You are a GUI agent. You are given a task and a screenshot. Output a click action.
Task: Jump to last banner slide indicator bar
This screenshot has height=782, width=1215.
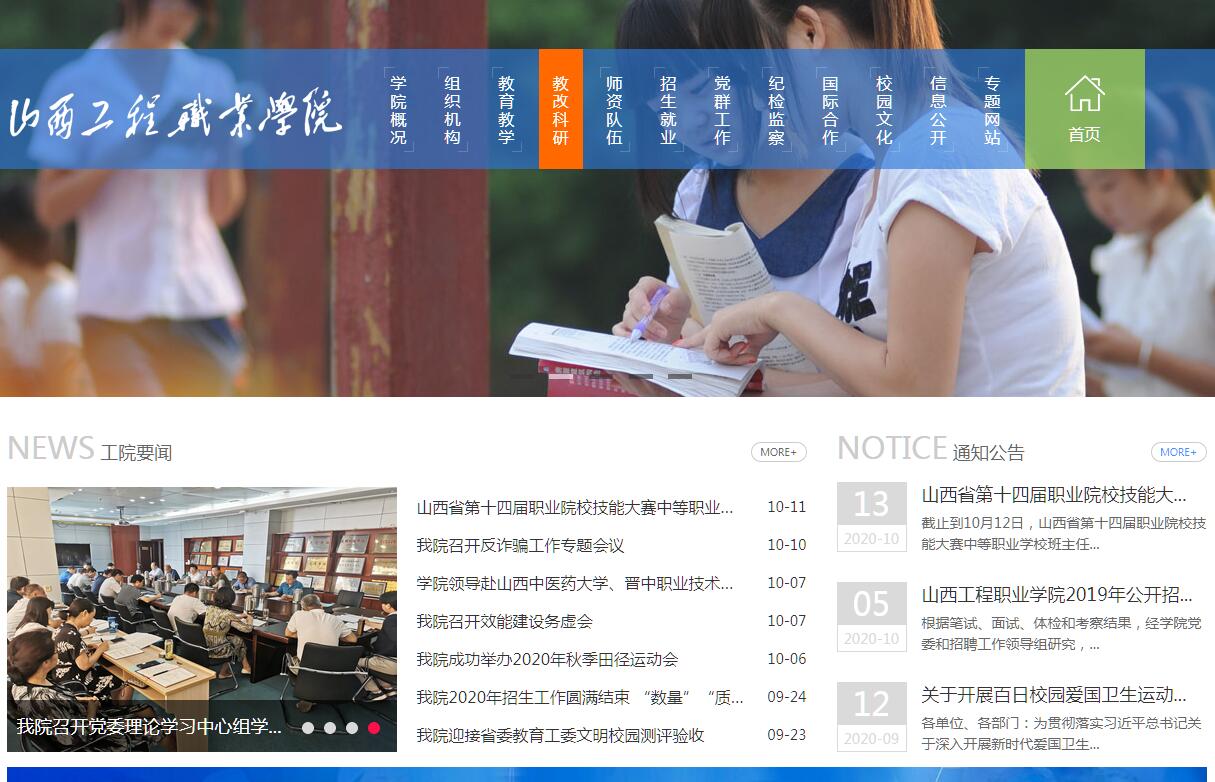point(680,377)
